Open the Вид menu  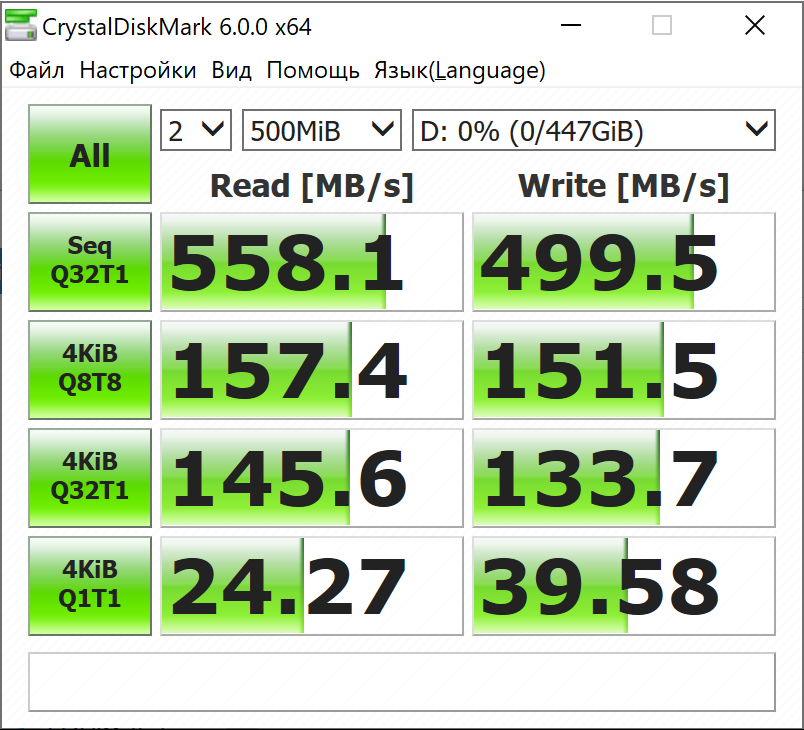pyautogui.click(x=232, y=70)
